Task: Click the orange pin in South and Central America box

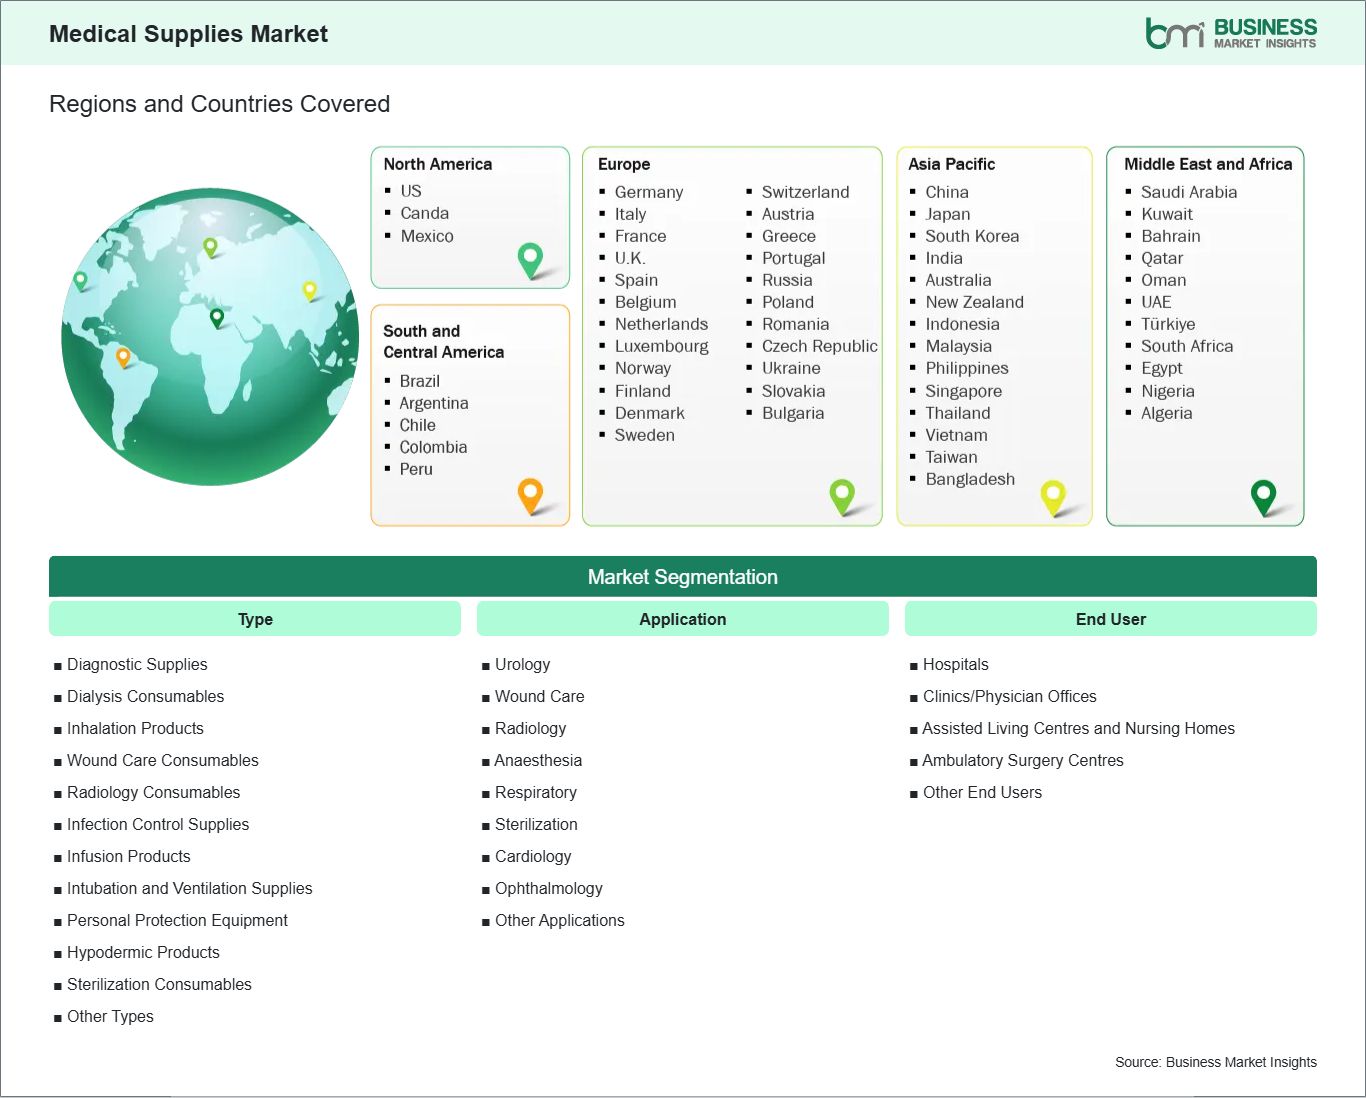Action: [530, 494]
